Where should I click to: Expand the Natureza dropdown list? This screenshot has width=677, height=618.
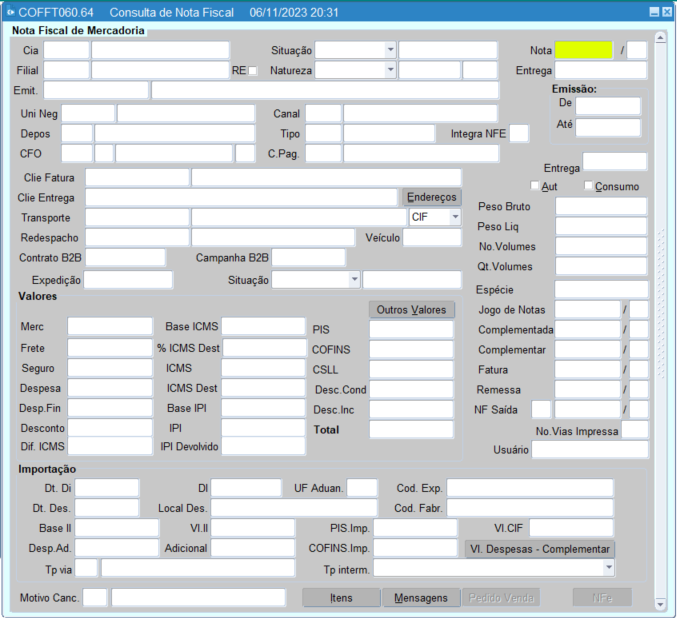pos(390,71)
